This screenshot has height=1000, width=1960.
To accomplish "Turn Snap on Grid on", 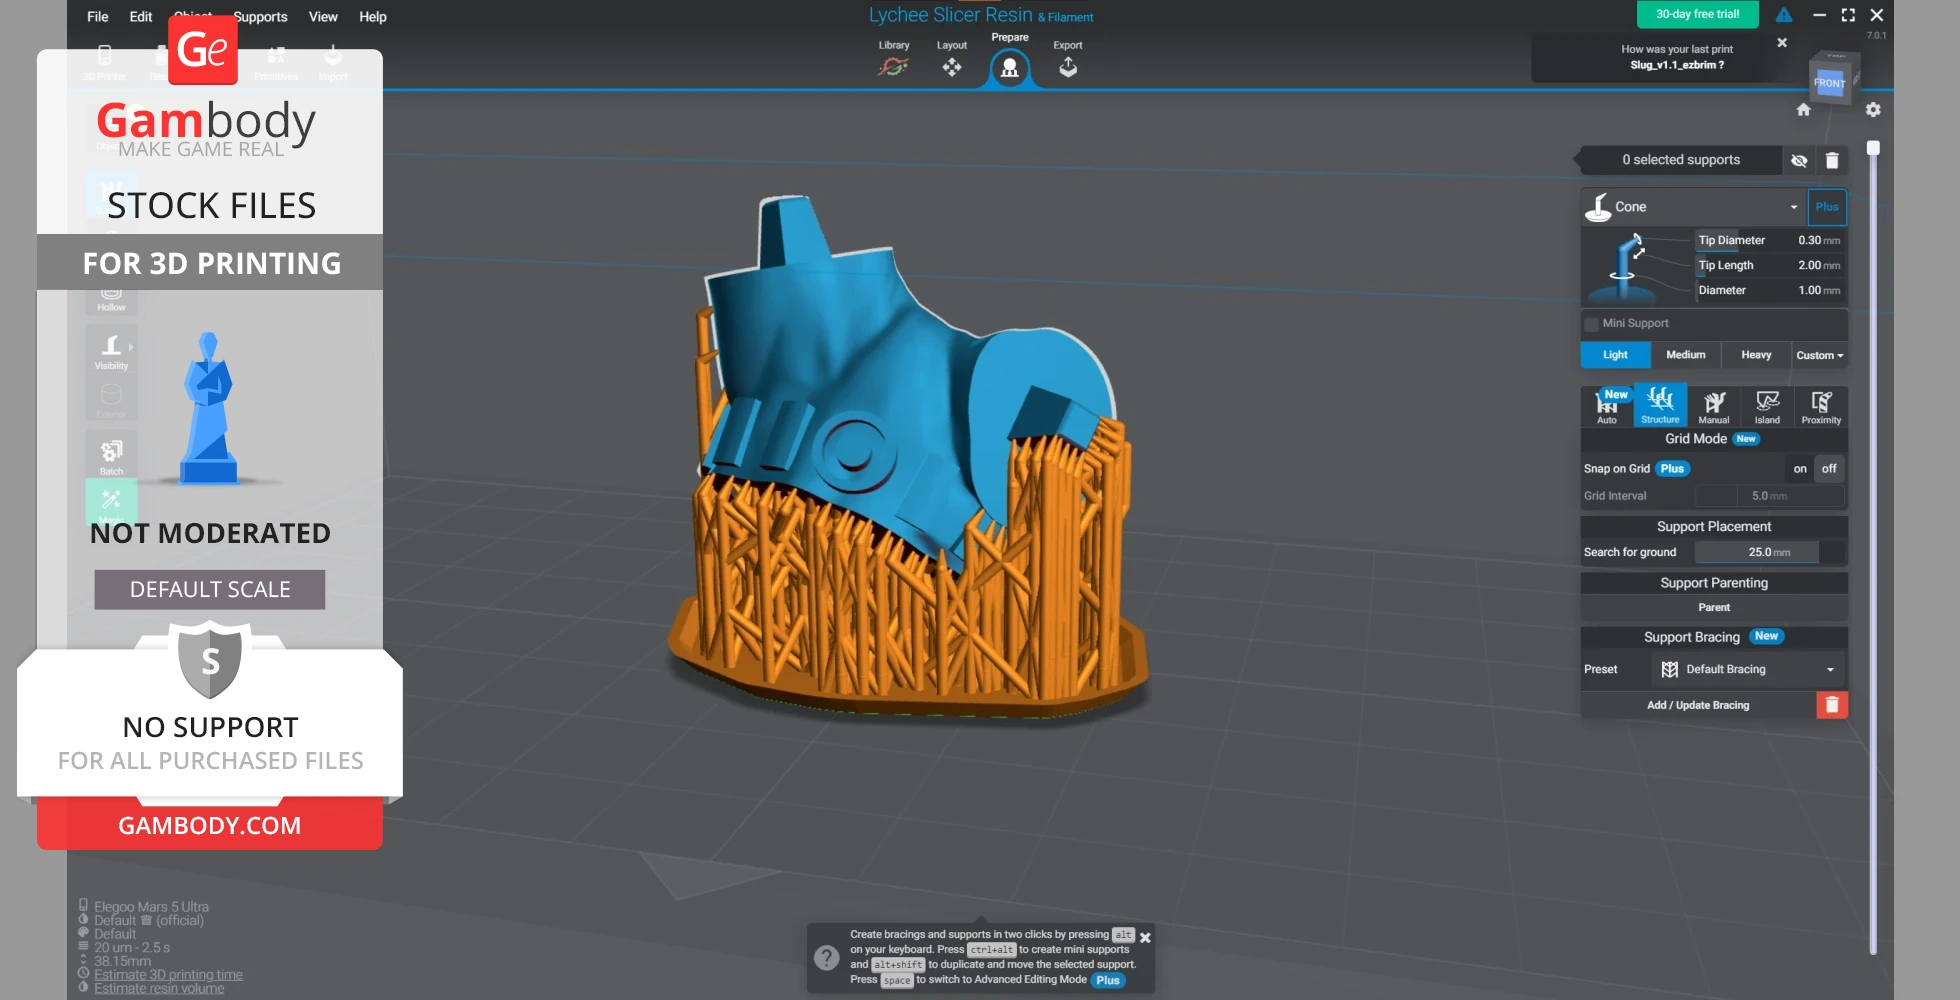I will (x=1800, y=469).
